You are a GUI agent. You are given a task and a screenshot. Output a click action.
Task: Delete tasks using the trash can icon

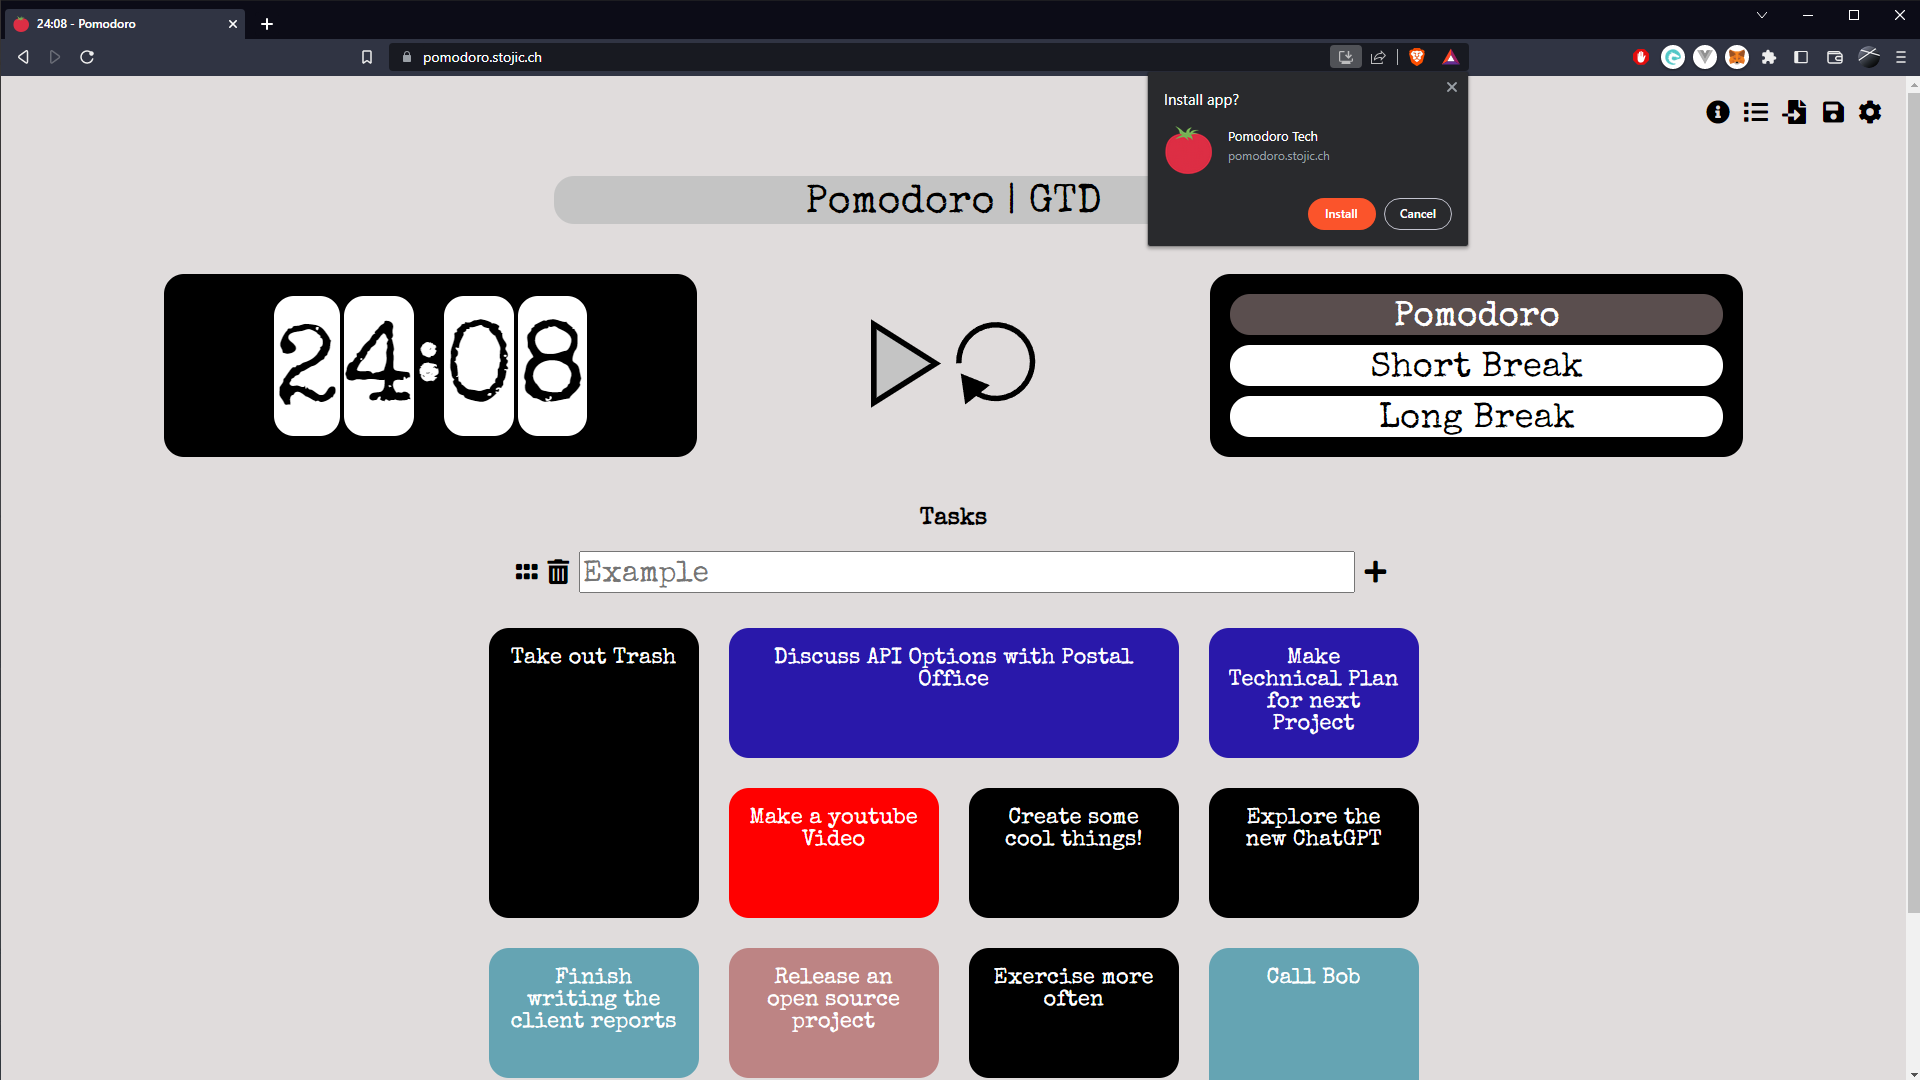558,571
